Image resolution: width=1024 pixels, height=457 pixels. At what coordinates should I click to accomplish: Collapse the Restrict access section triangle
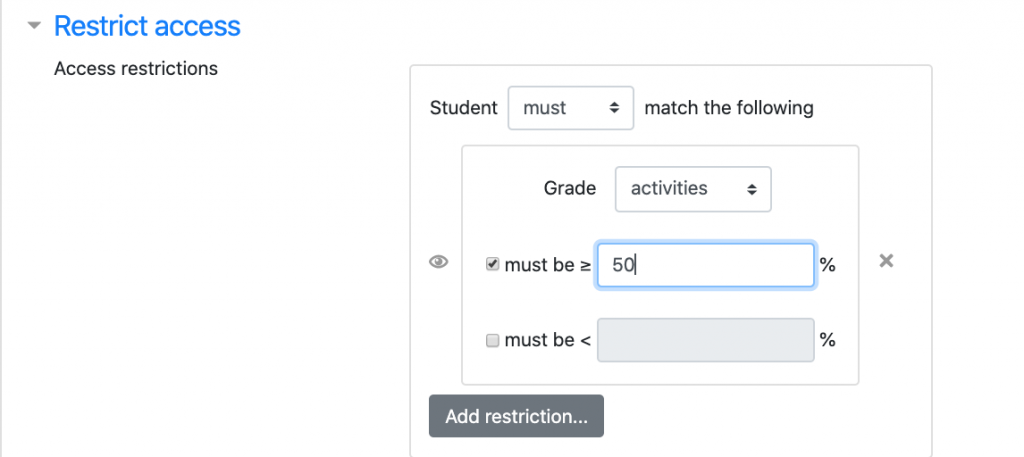click(36, 26)
